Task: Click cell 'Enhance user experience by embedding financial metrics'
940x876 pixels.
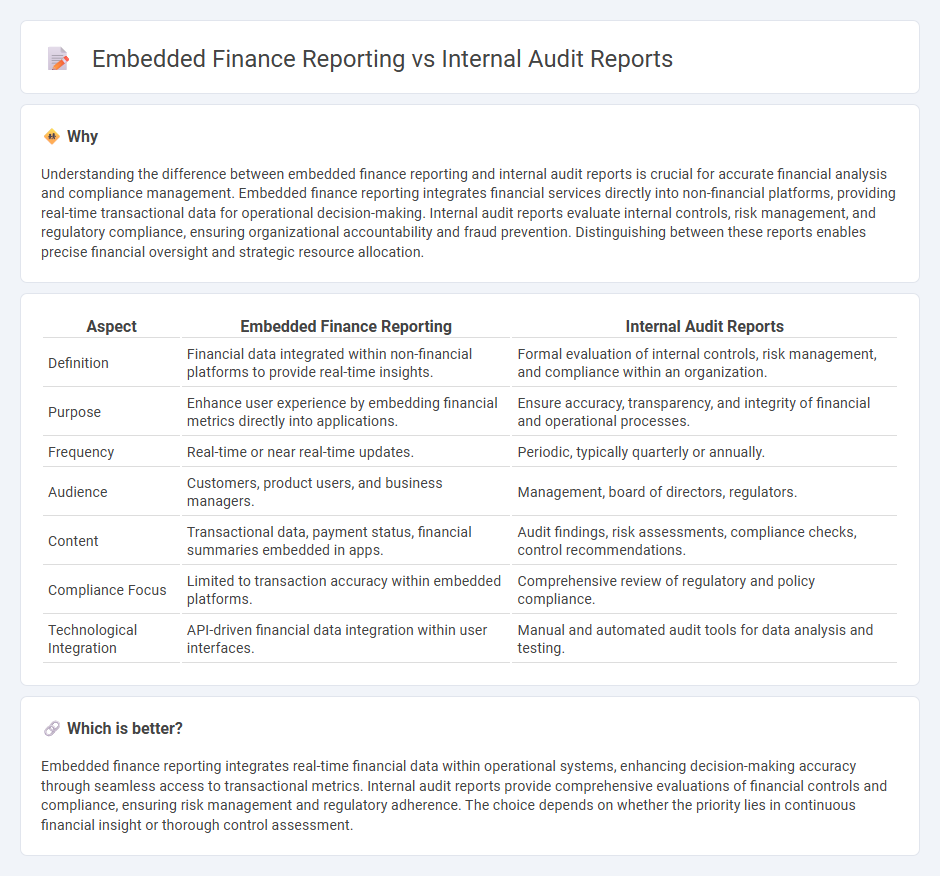Action: point(346,412)
